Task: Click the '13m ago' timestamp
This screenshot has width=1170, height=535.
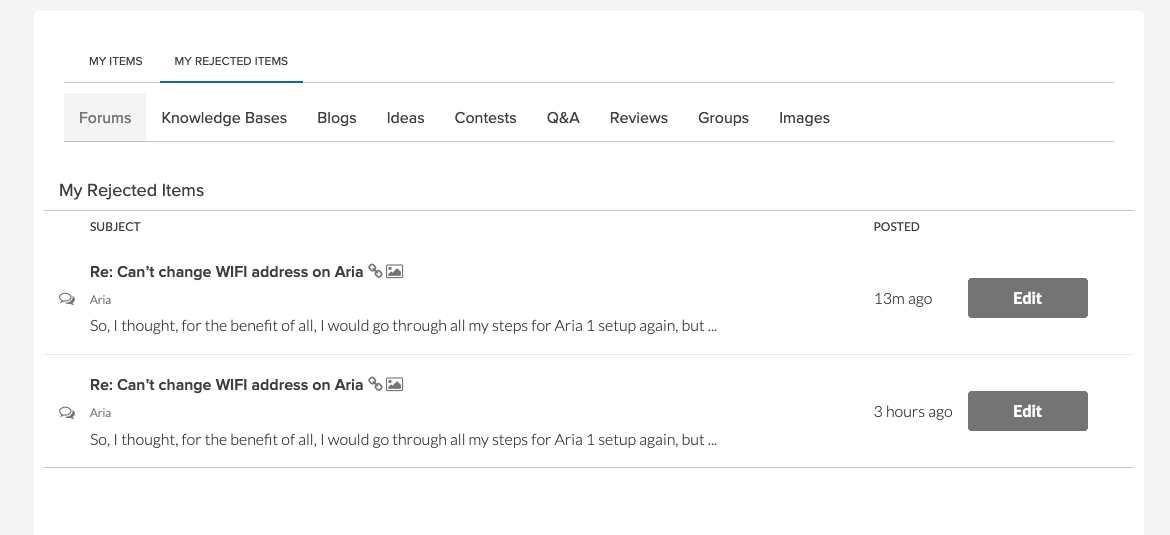Action: point(903,299)
